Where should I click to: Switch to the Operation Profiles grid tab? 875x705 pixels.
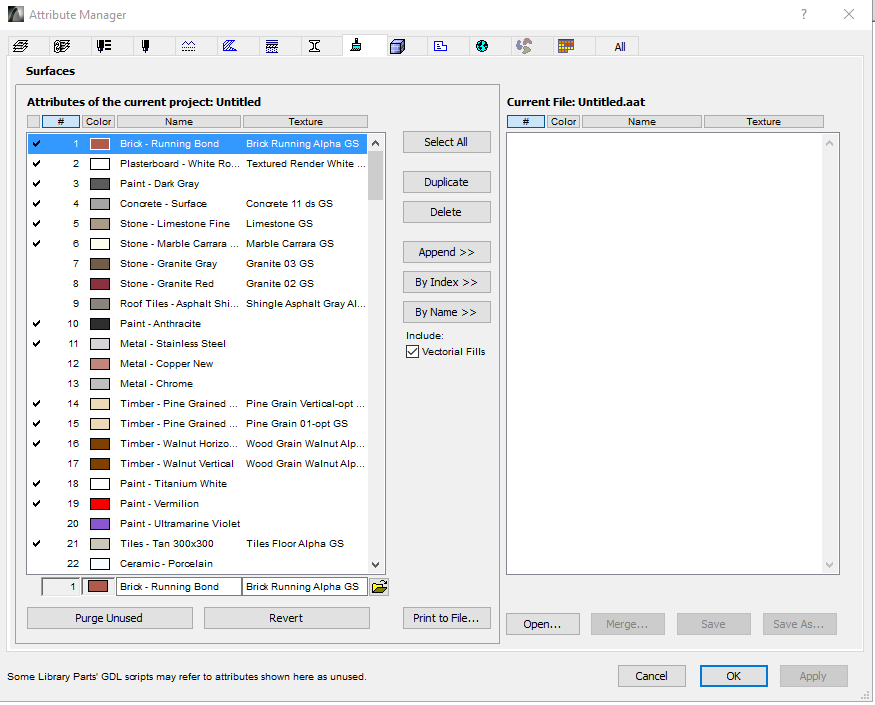(566, 46)
